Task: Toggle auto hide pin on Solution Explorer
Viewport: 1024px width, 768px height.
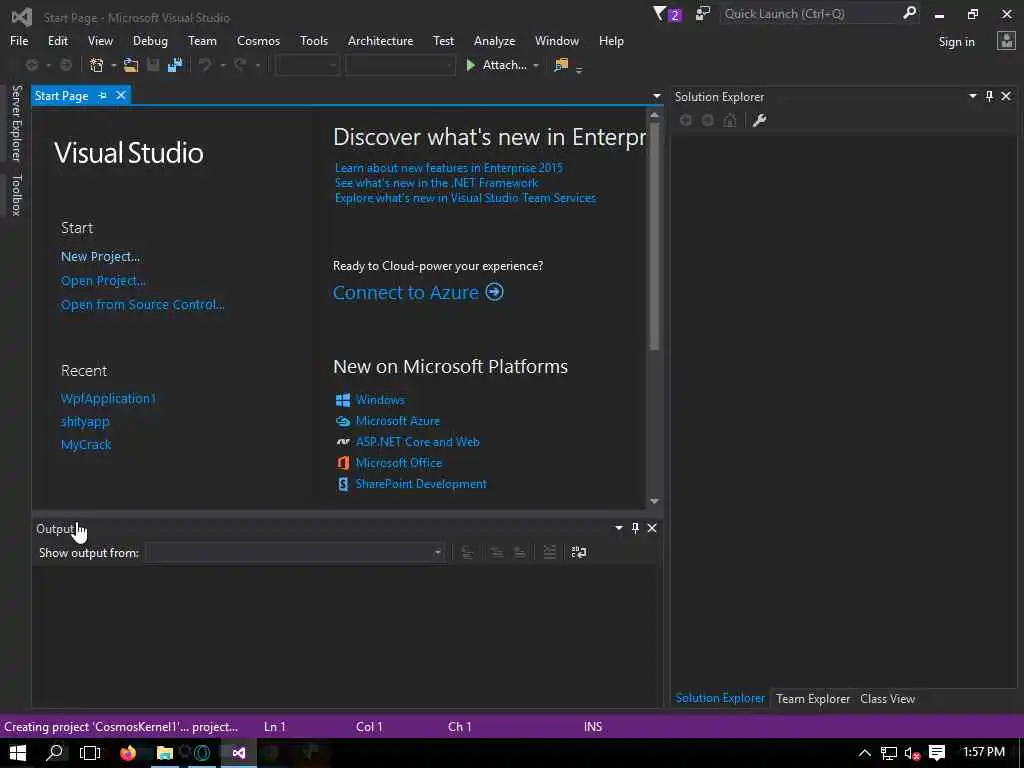Action: [x=989, y=96]
